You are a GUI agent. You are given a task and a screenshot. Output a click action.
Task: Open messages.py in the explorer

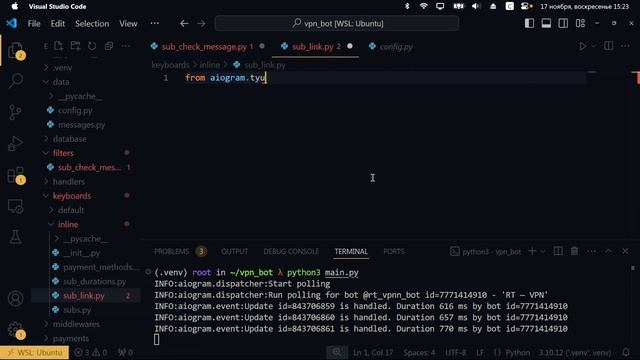tap(82, 124)
